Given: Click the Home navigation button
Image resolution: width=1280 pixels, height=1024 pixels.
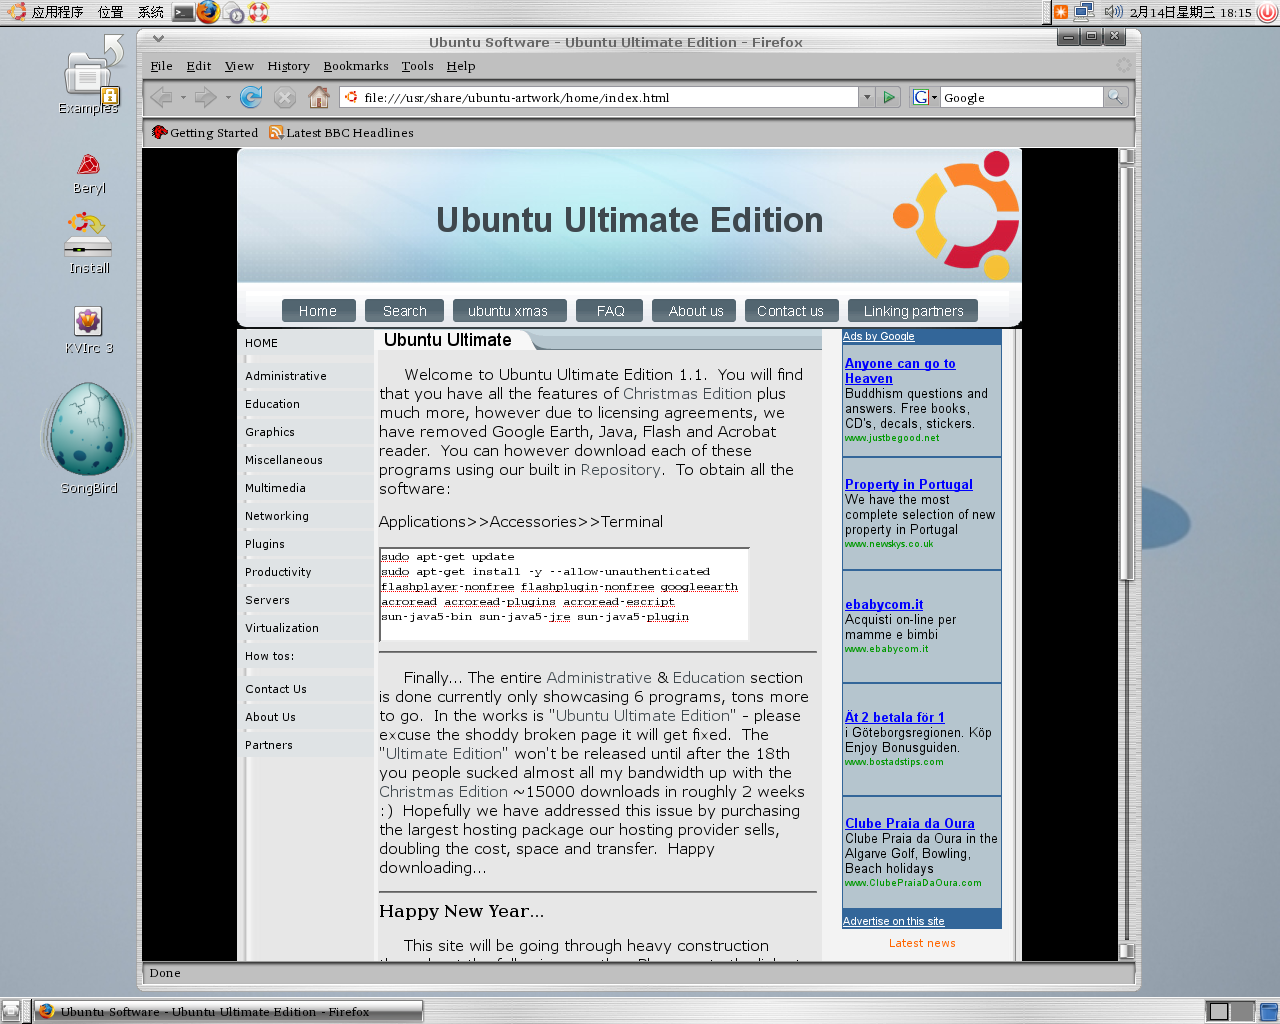Looking at the screenshot, I should tap(318, 311).
